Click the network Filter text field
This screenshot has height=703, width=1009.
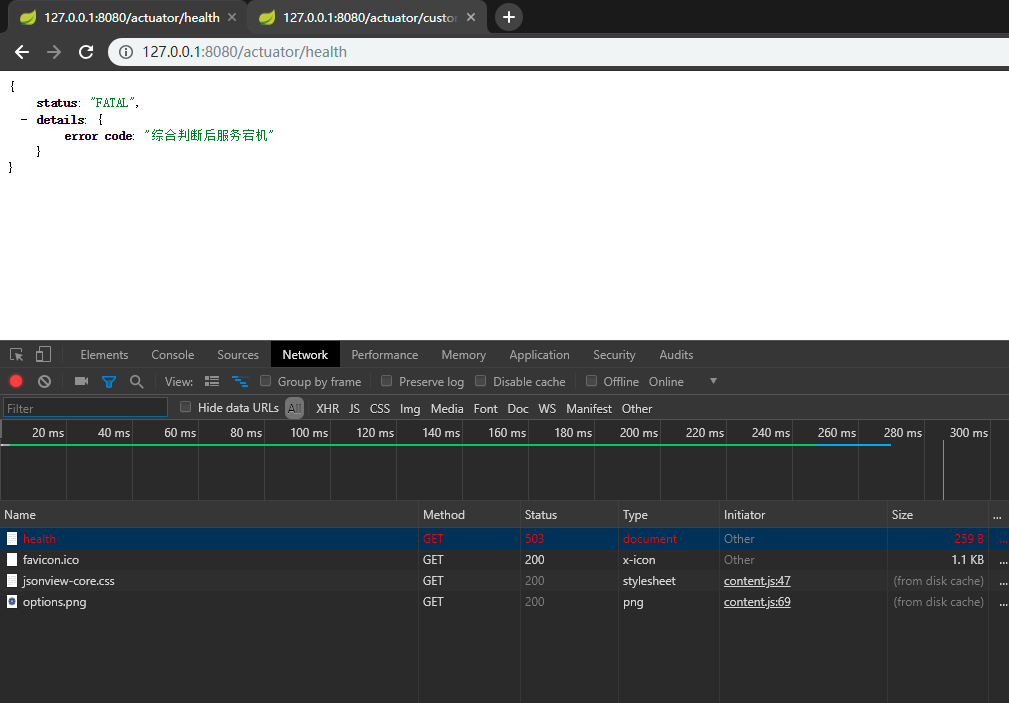point(86,408)
